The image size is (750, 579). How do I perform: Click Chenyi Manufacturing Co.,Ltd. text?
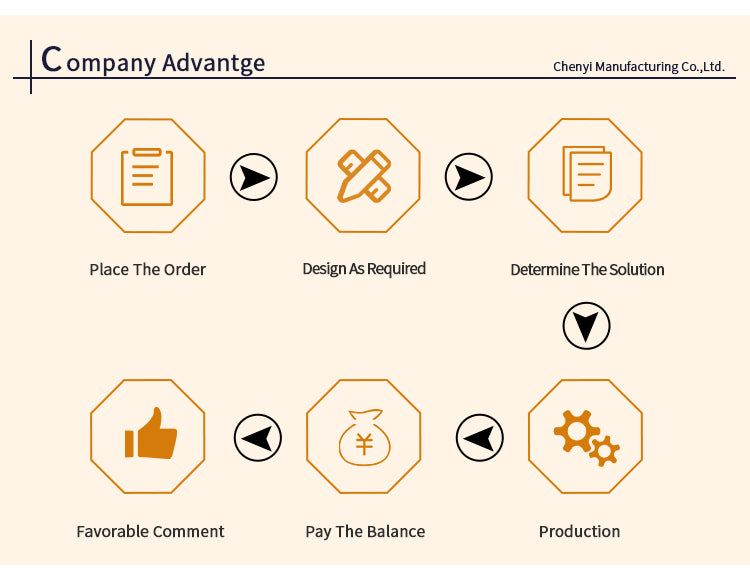(x=638, y=67)
